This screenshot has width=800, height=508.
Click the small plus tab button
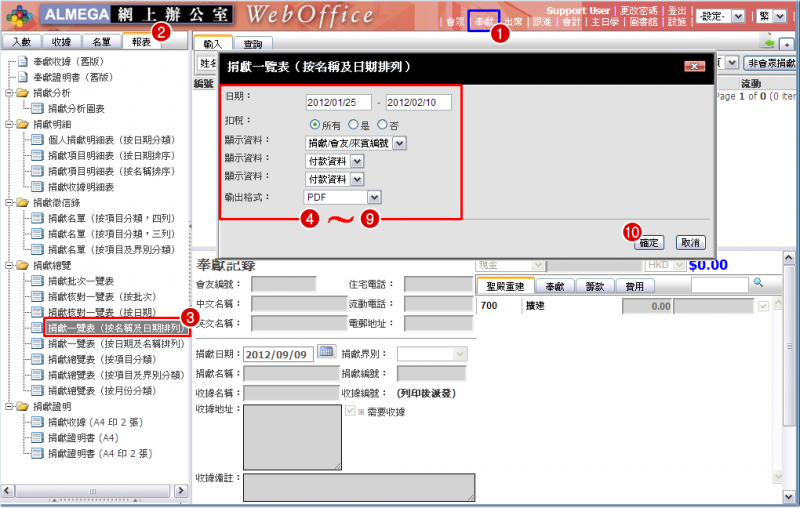tap(788, 44)
